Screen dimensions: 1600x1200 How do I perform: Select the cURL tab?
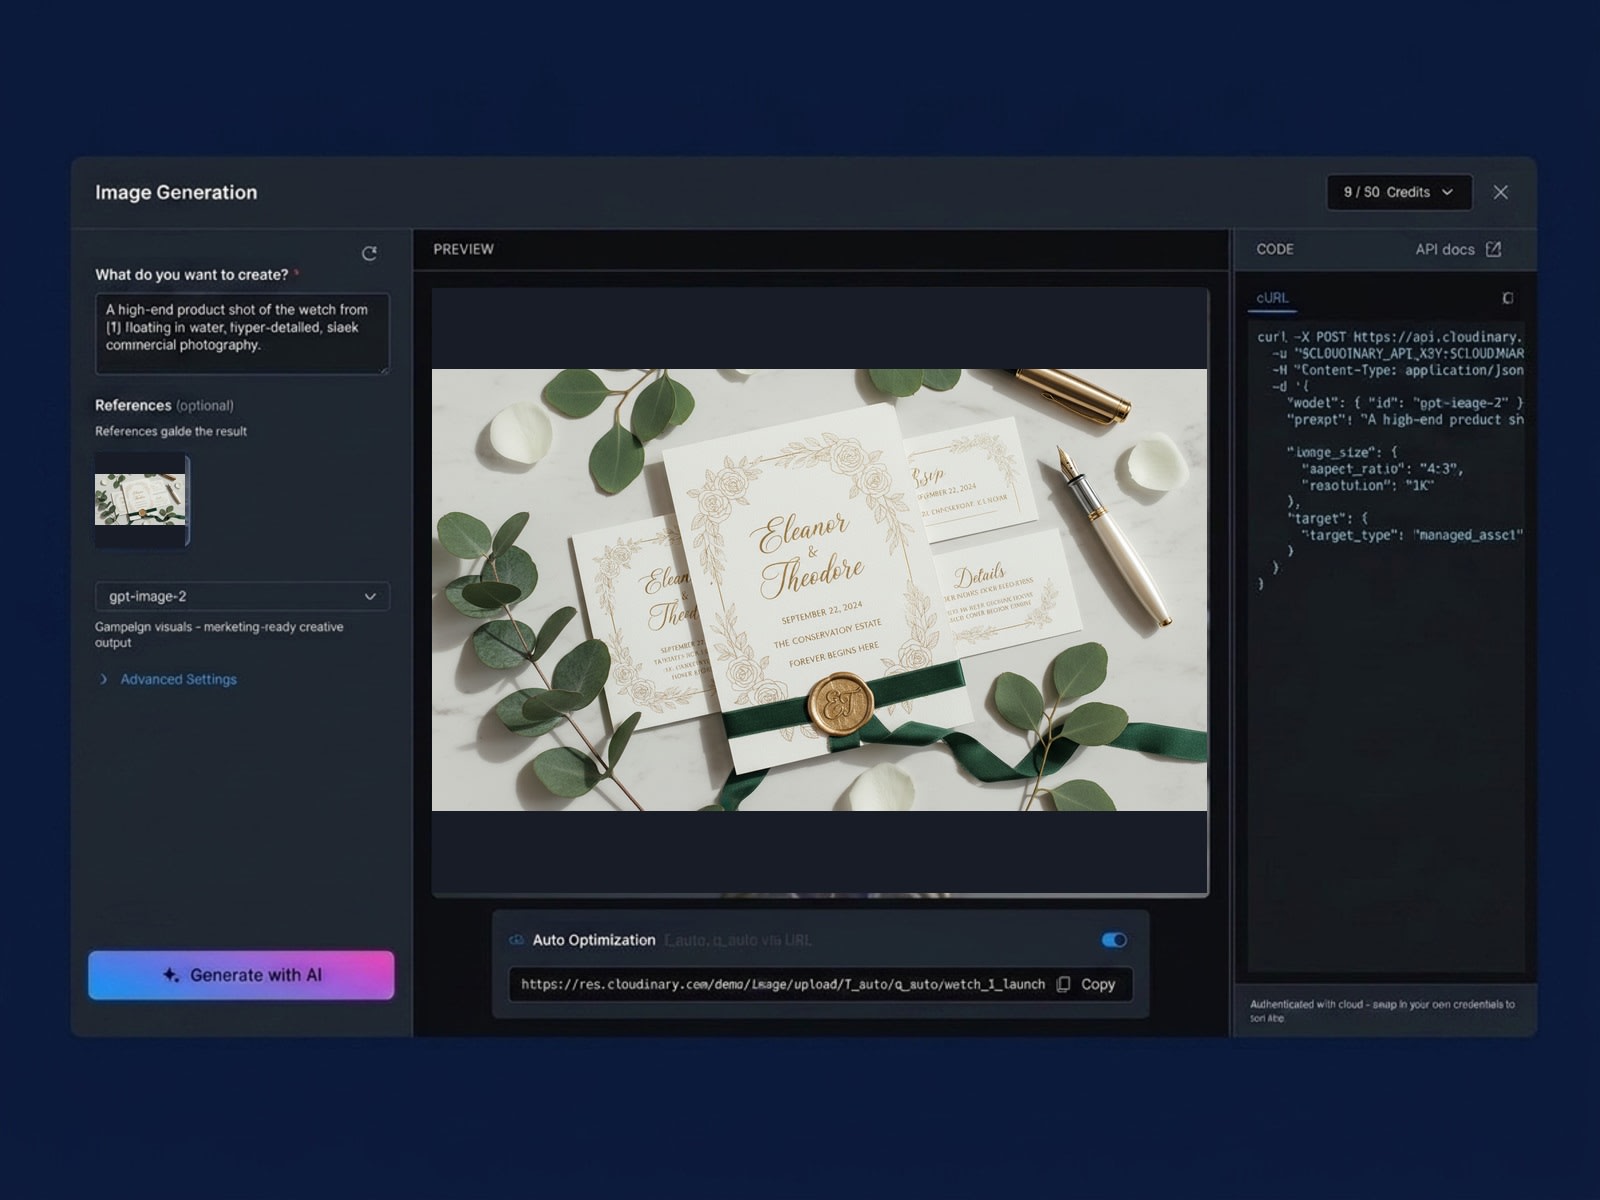point(1272,298)
